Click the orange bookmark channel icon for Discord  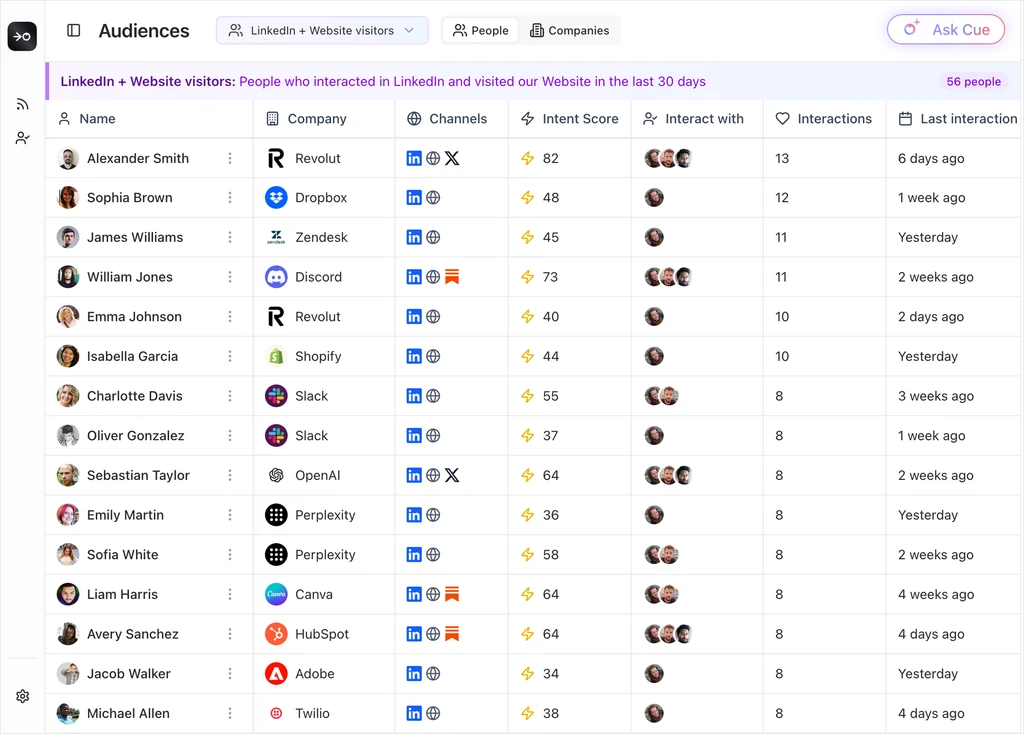click(x=451, y=277)
